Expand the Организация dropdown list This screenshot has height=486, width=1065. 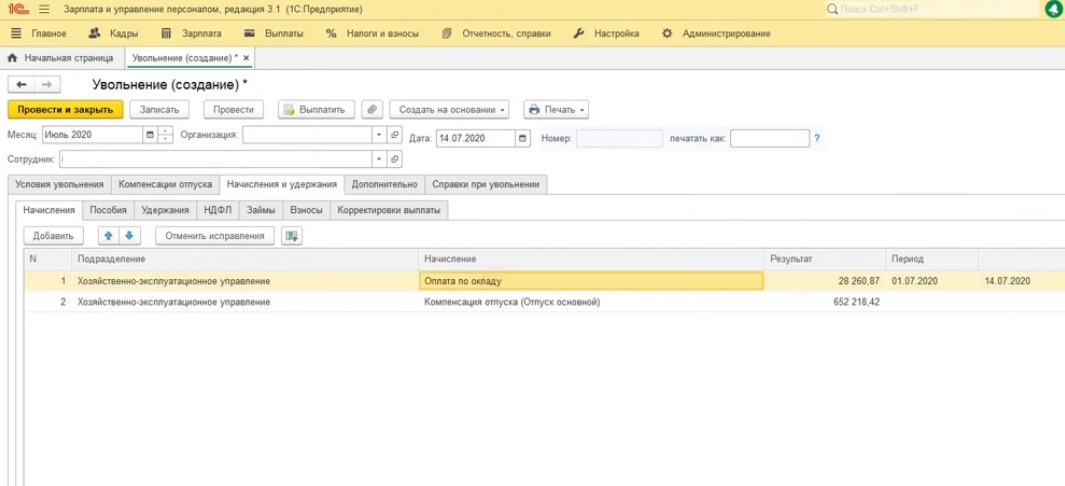[379, 135]
